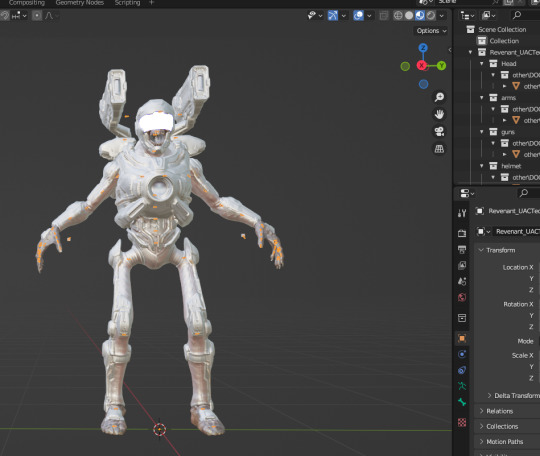Screen dimensions: 540x456
Task: Click the 3D cursor on the grid floor
Action: tap(159, 429)
